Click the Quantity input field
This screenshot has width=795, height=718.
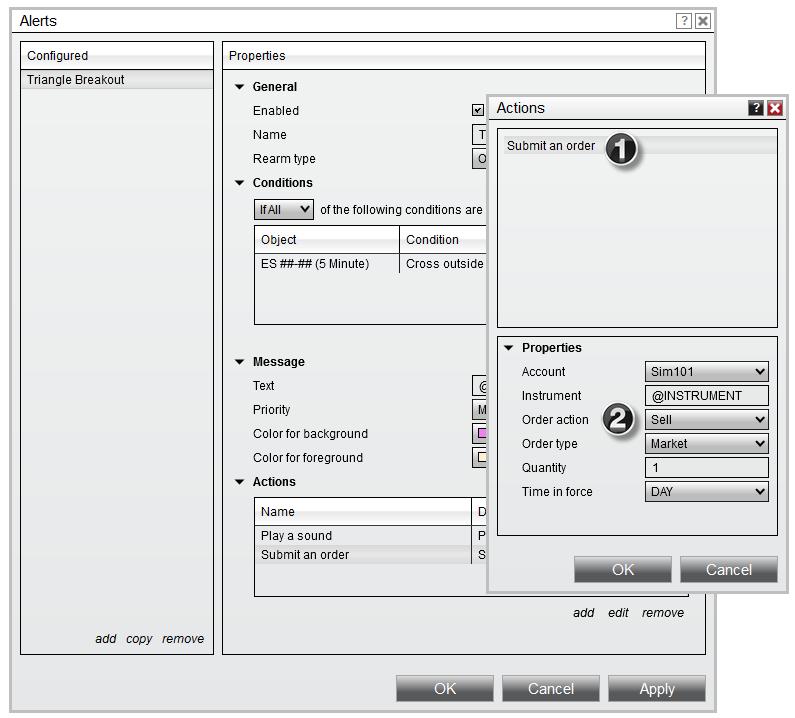point(707,468)
